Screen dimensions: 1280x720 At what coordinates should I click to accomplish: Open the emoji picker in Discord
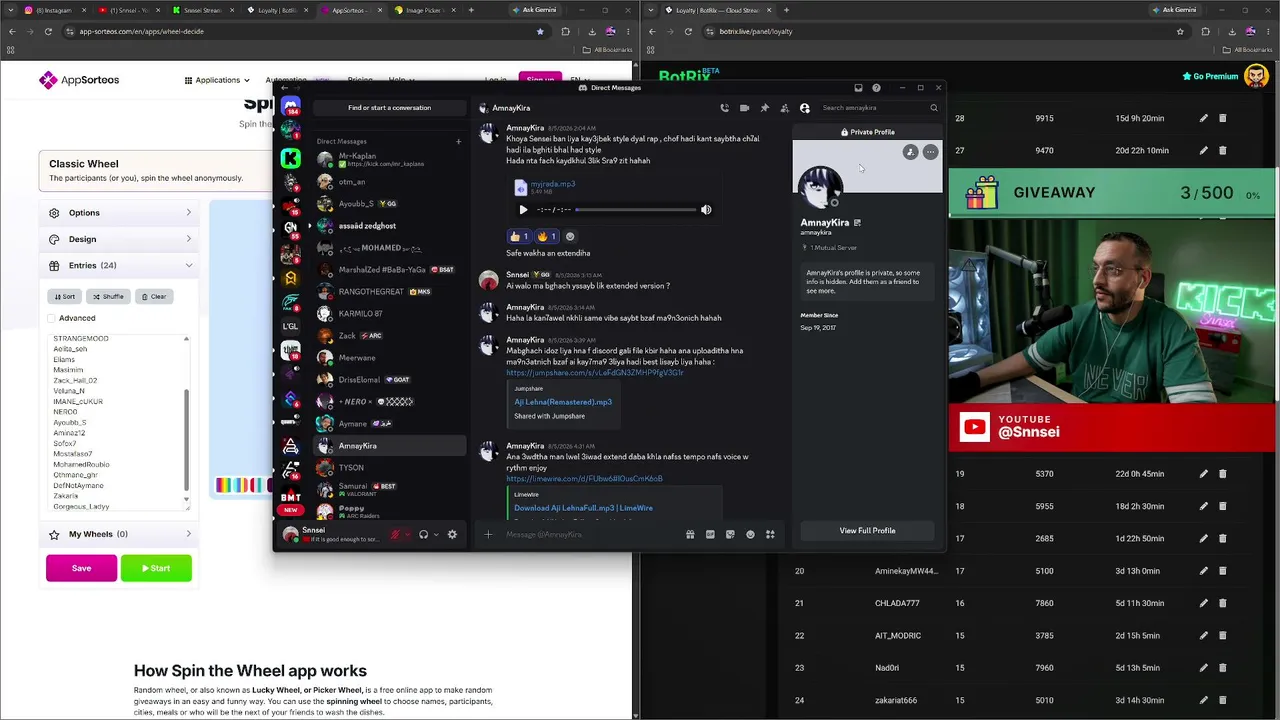(750, 535)
